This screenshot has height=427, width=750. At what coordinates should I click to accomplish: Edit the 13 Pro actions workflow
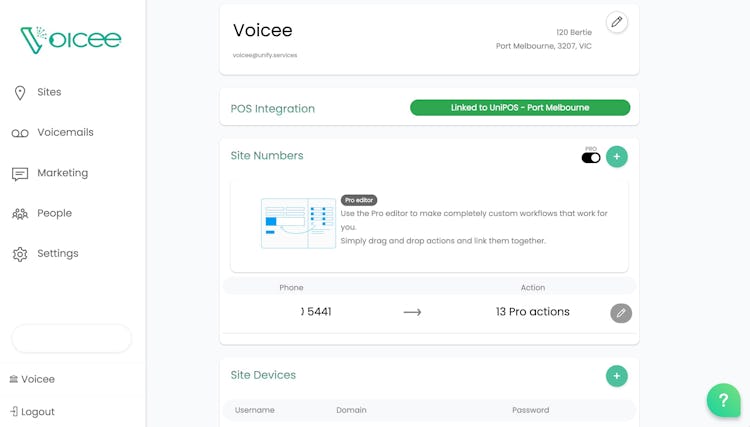point(621,313)
